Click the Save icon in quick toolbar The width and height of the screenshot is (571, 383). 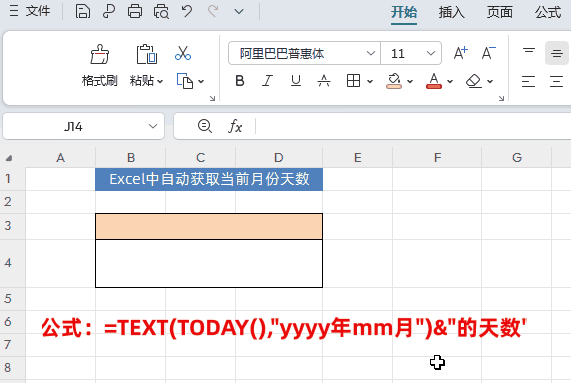click(83, 11)
